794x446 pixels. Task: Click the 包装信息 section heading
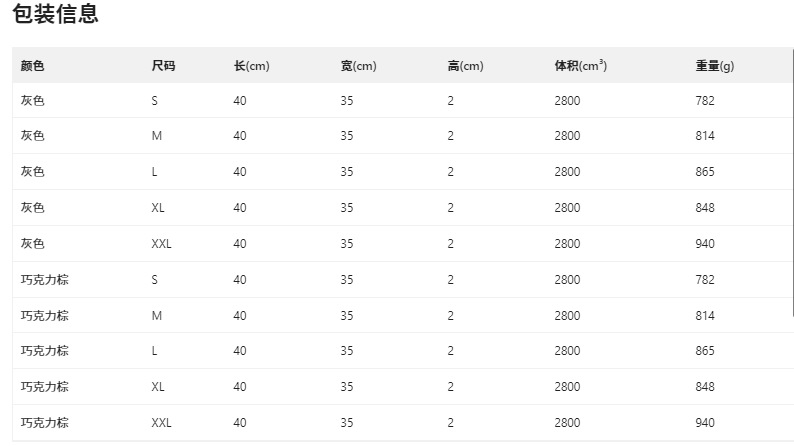(x=55, y=15)
